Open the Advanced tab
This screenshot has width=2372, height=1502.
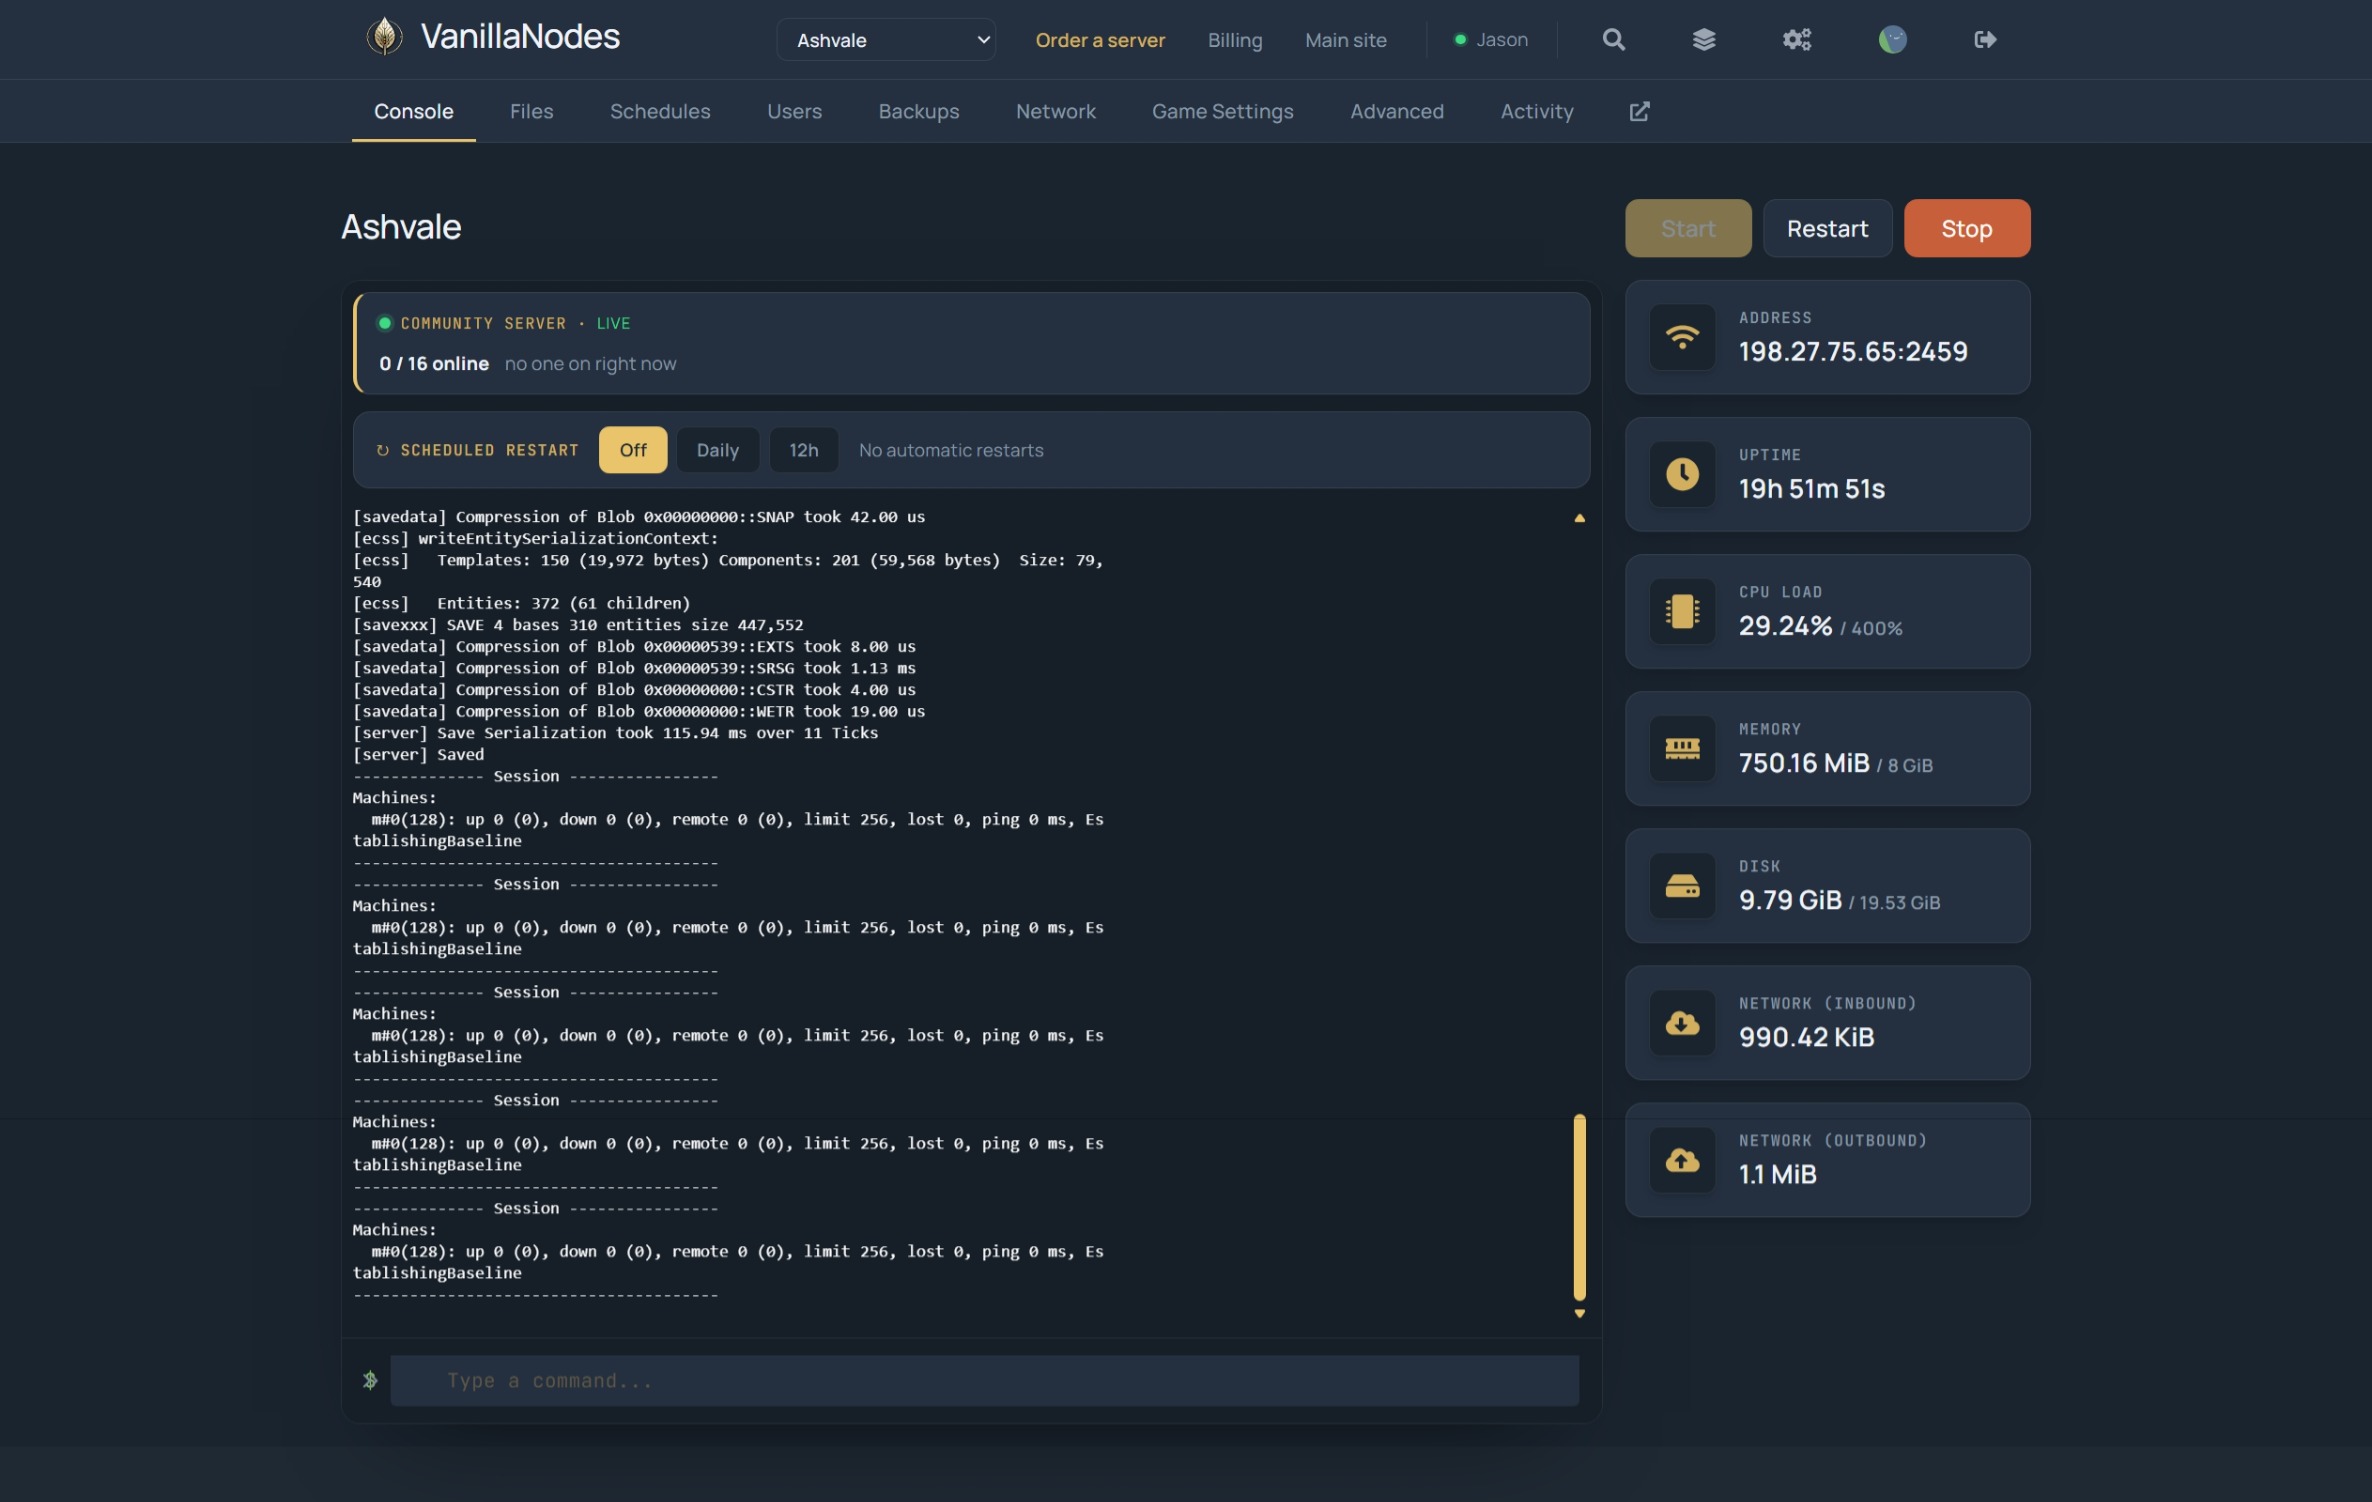tap(1397, 111)
